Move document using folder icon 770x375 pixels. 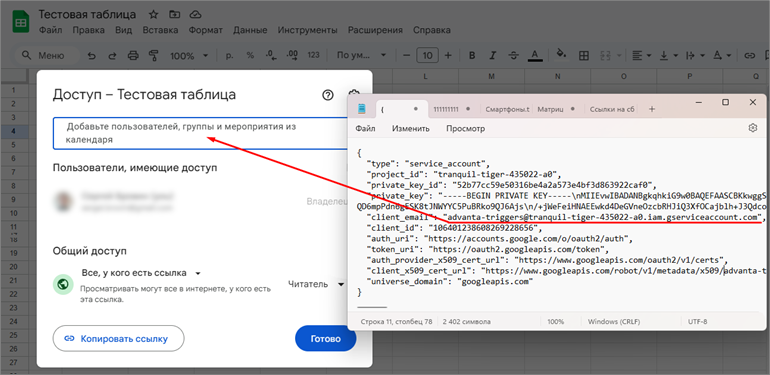click(174, 14)
